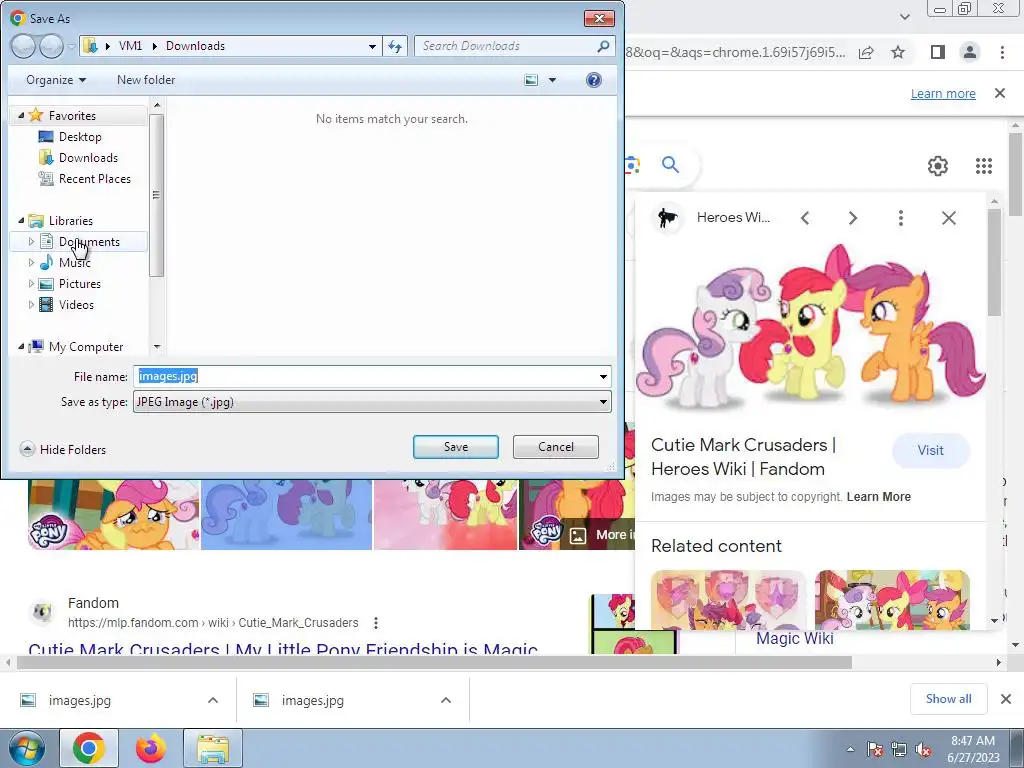Select Downloads under Favorites
The width and height of the screenshot is (1024, 768).
click(x=78, y=157)
